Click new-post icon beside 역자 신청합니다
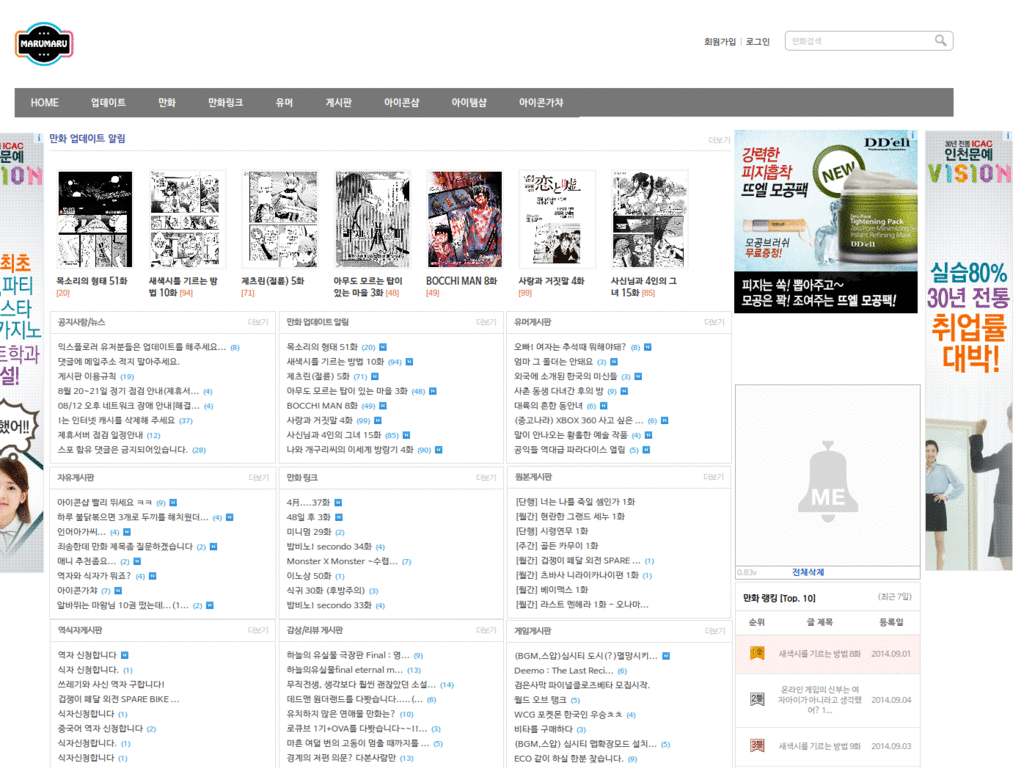The height and width of the screenshot is (768, 1024). tap(125, 655)
